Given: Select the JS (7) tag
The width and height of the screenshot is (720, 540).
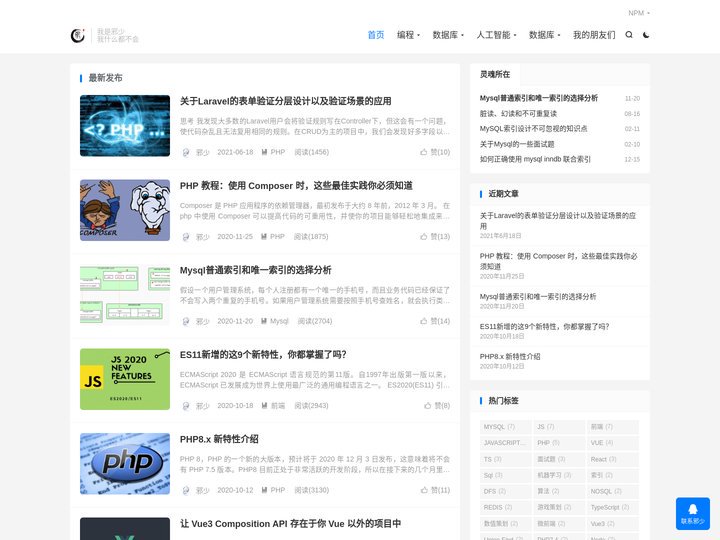Looking at the screenshot, I should (559, 427).
